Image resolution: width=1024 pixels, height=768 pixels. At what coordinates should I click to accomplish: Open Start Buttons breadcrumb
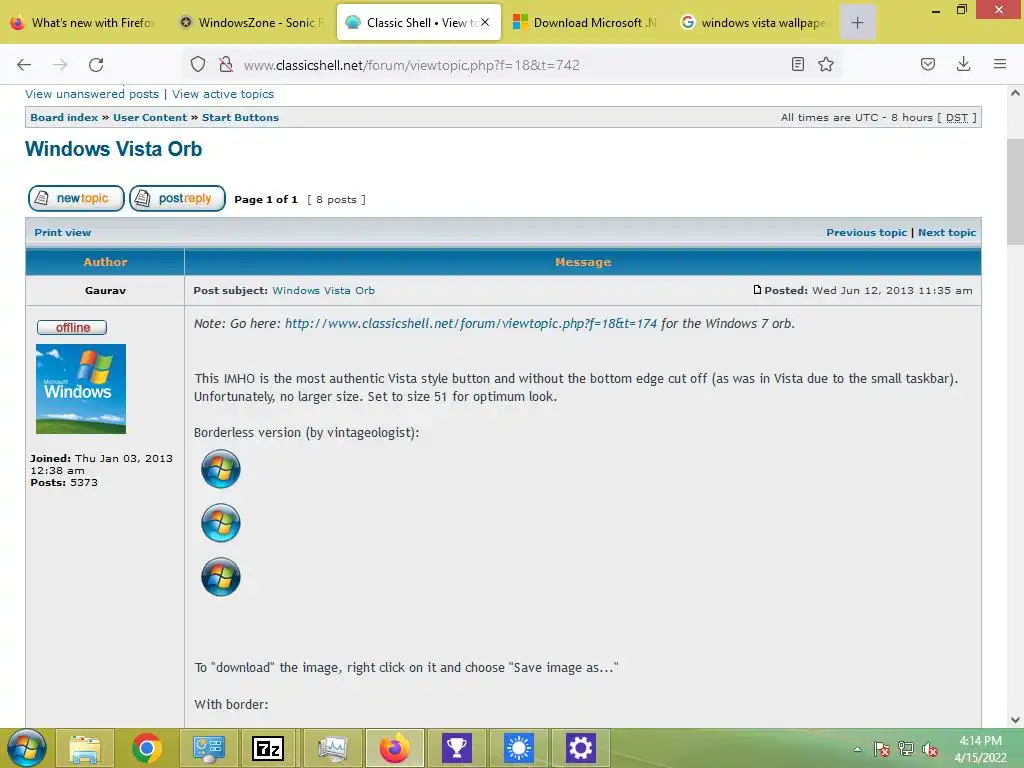(x=240, y=118)
